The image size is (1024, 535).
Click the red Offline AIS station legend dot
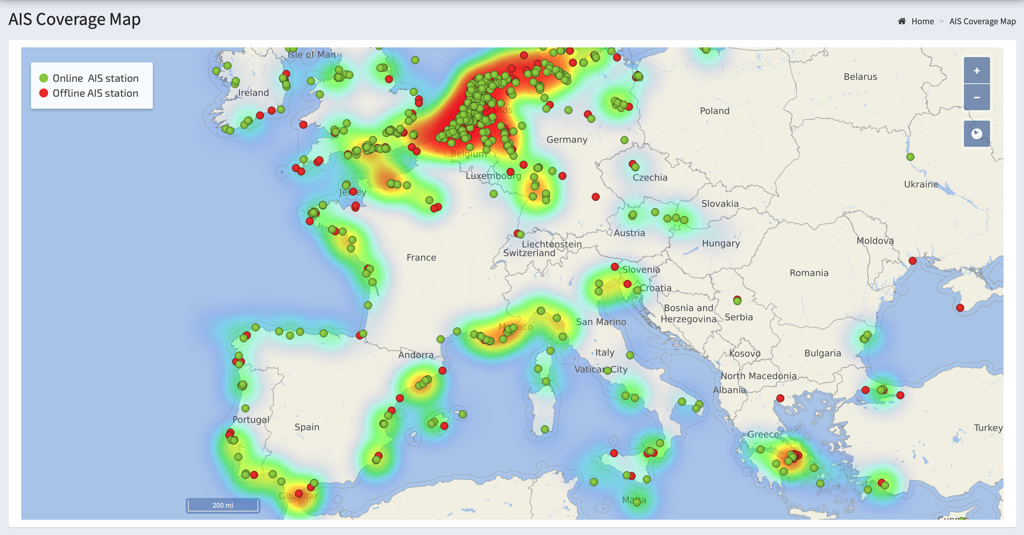point(43,93)
